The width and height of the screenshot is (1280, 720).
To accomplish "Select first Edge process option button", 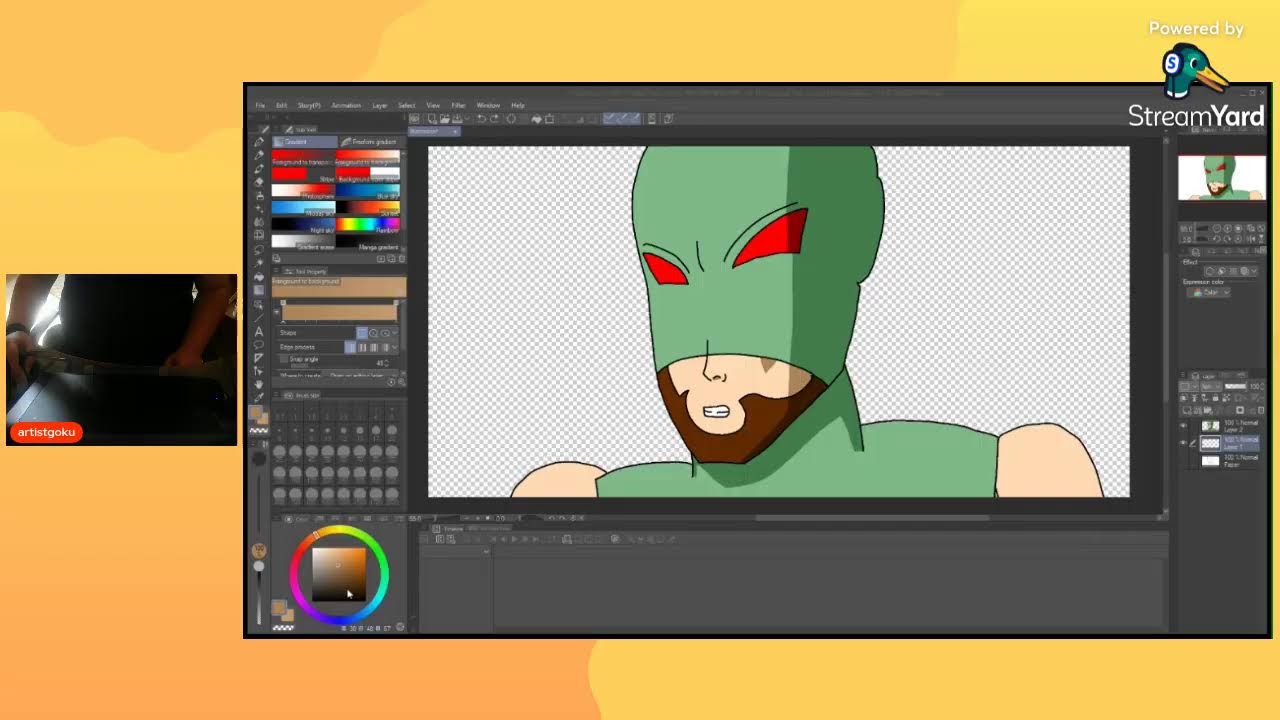I will [350, 347].
